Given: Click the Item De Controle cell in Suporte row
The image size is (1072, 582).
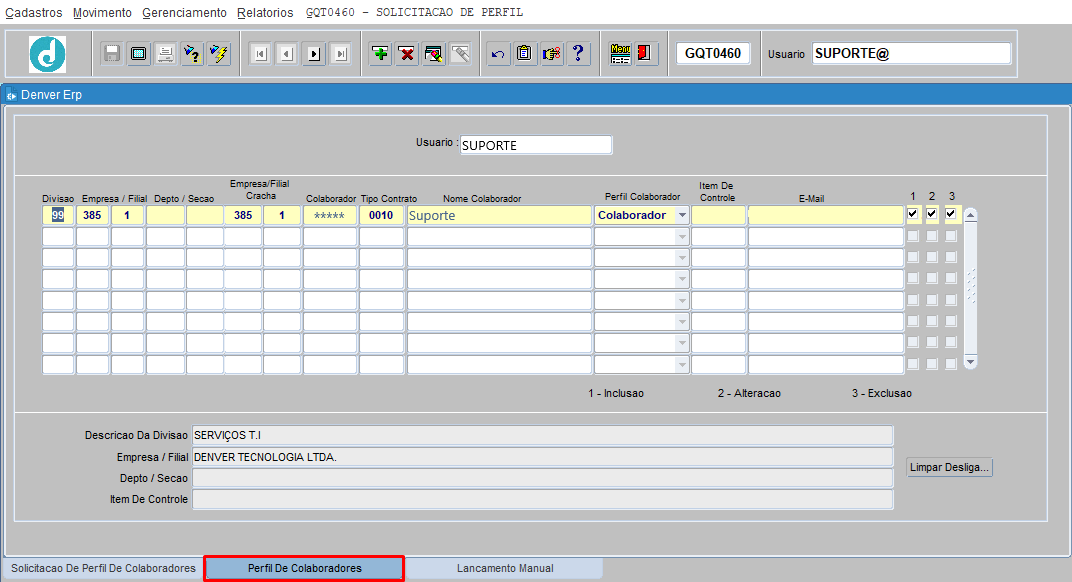Looking at the screenshot, I should 718,215.
